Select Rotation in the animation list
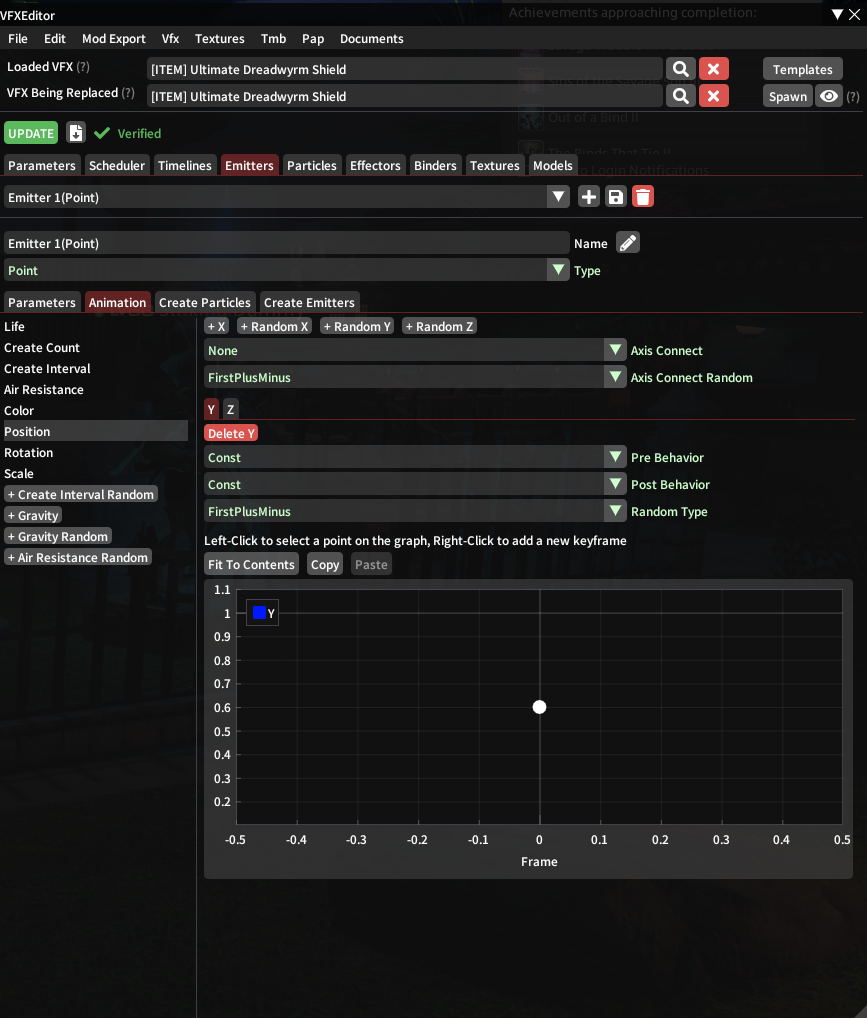The height and width of the screenshot is (1018, 867). (x=95, y=452)
